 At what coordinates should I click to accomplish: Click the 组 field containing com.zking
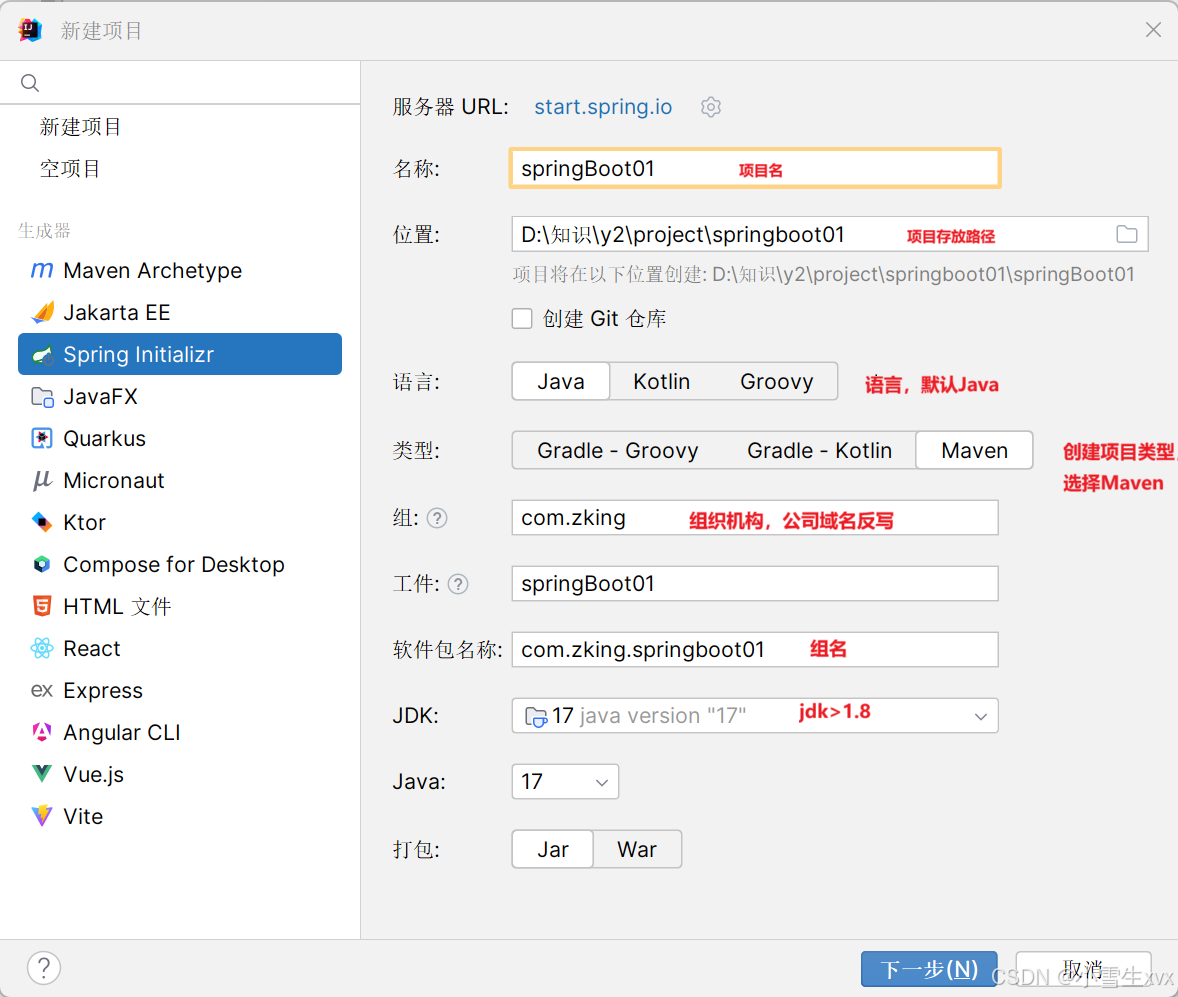click(x=755, y=518)
